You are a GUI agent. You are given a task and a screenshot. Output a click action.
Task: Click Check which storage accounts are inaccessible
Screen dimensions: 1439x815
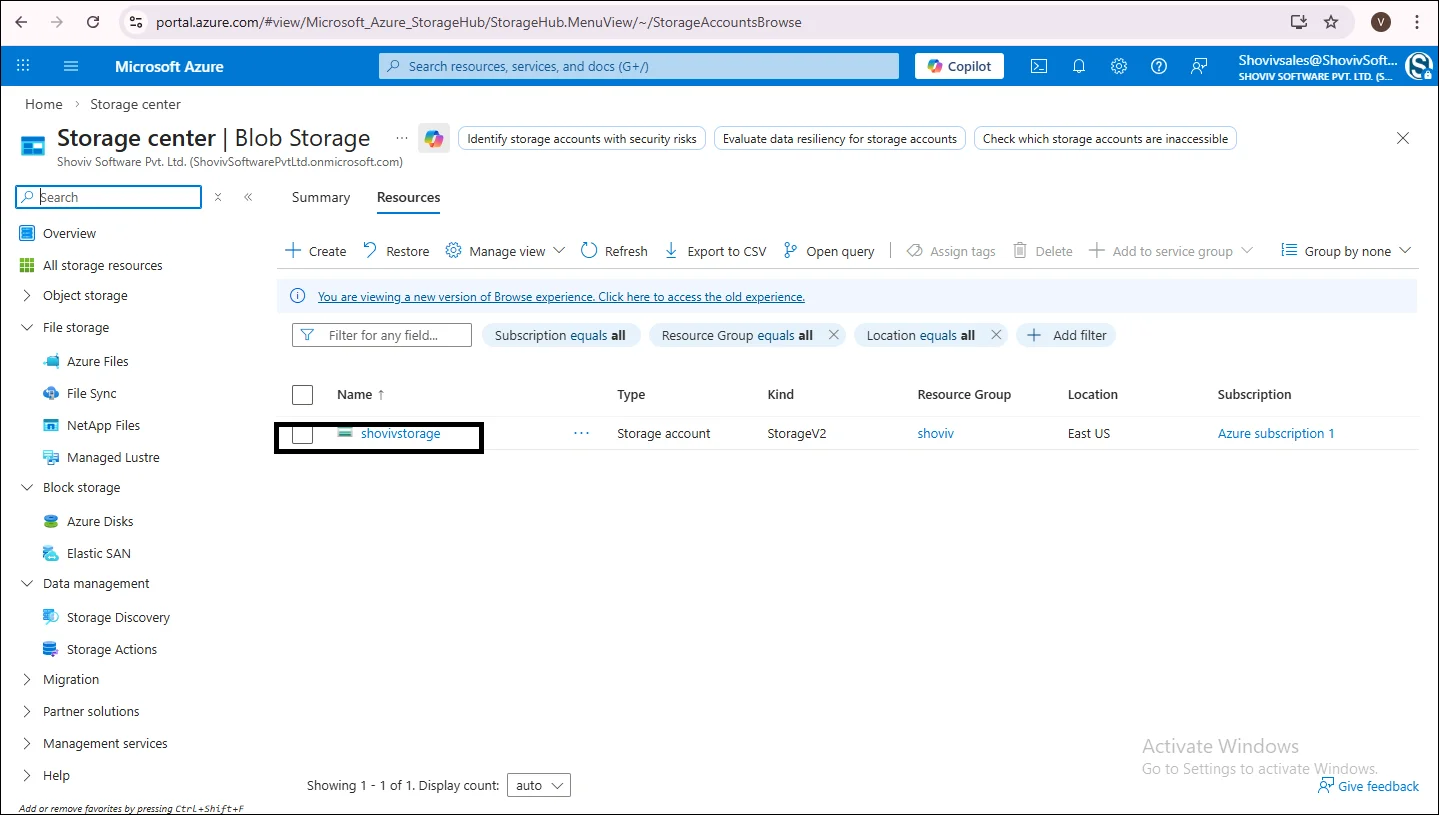(x=1105, y=139)
